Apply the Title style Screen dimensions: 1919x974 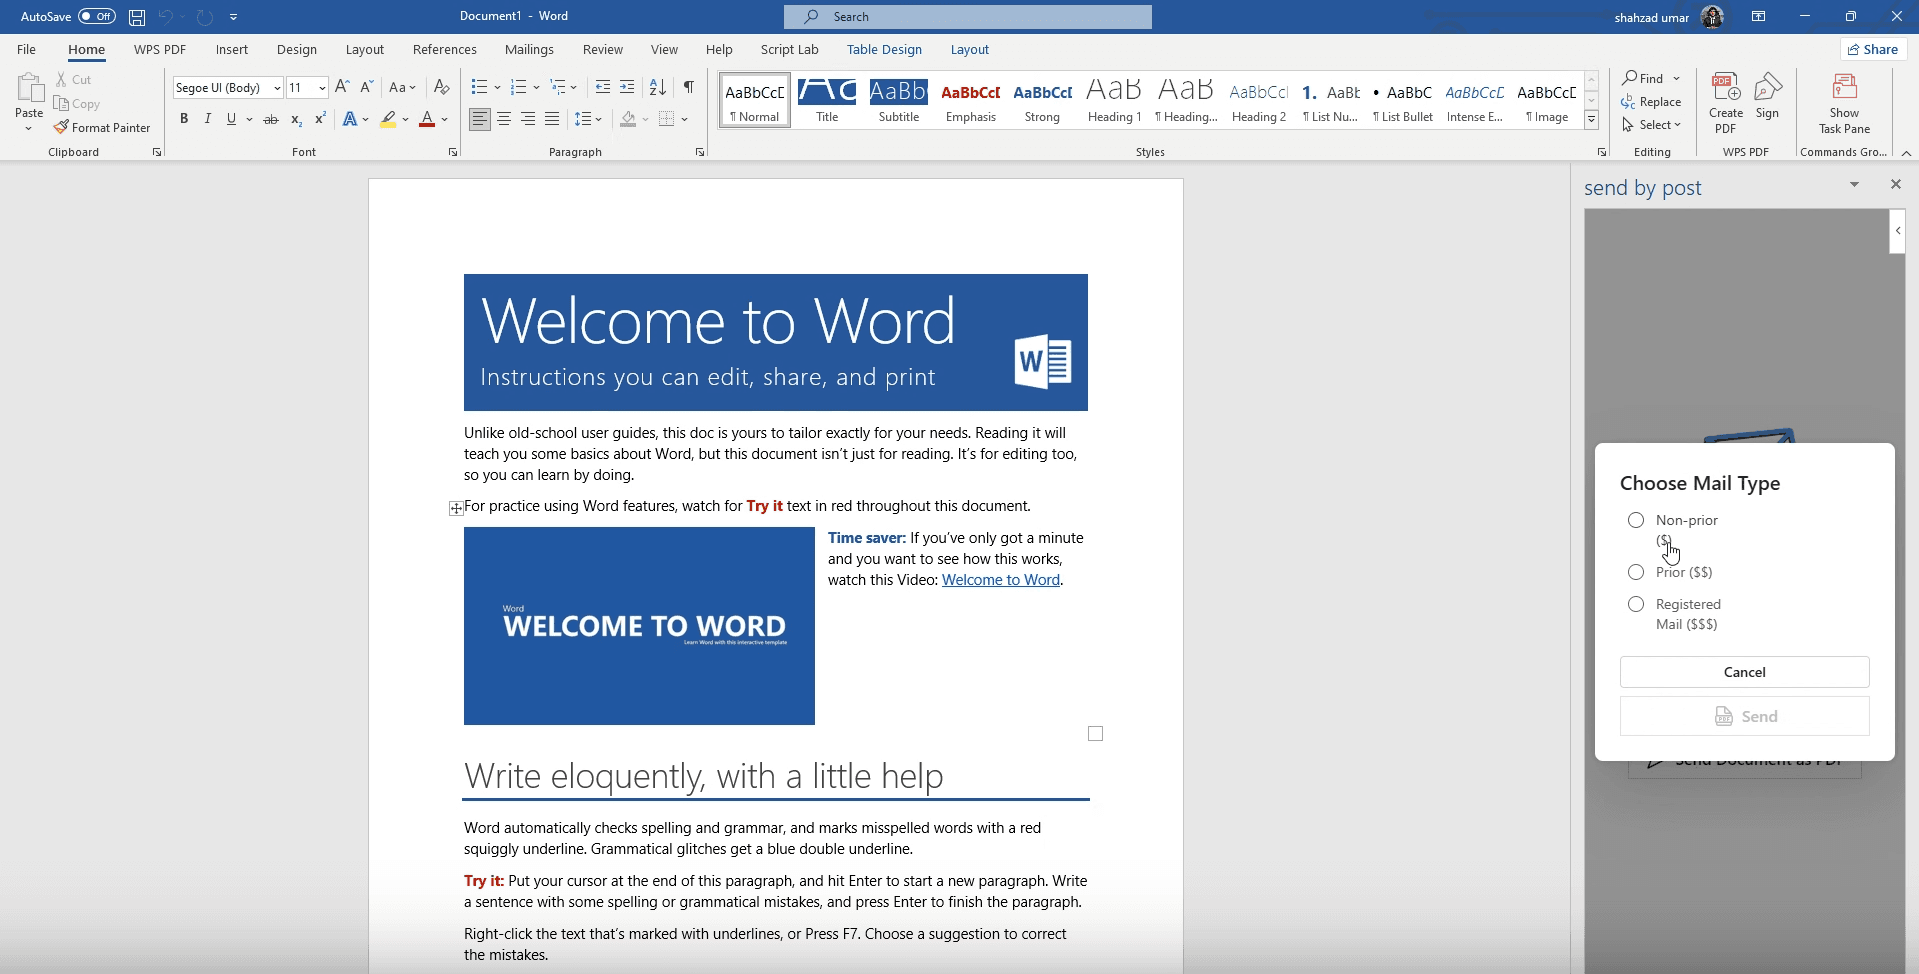pos(827,99)
